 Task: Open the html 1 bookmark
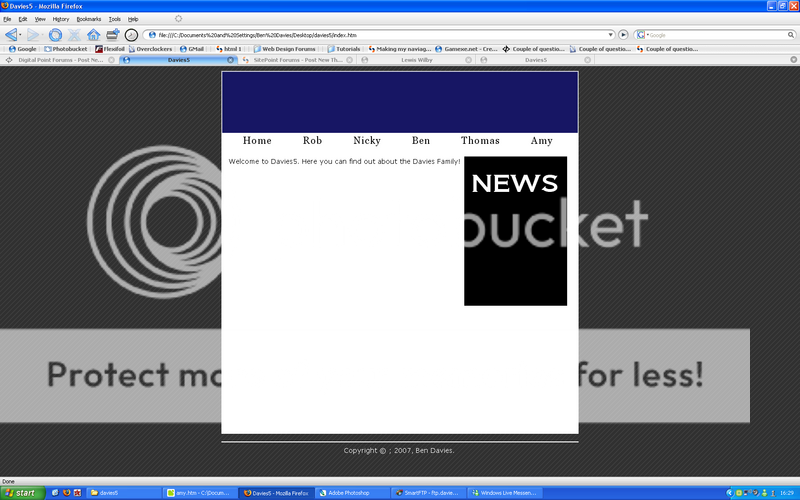[229, 49]
